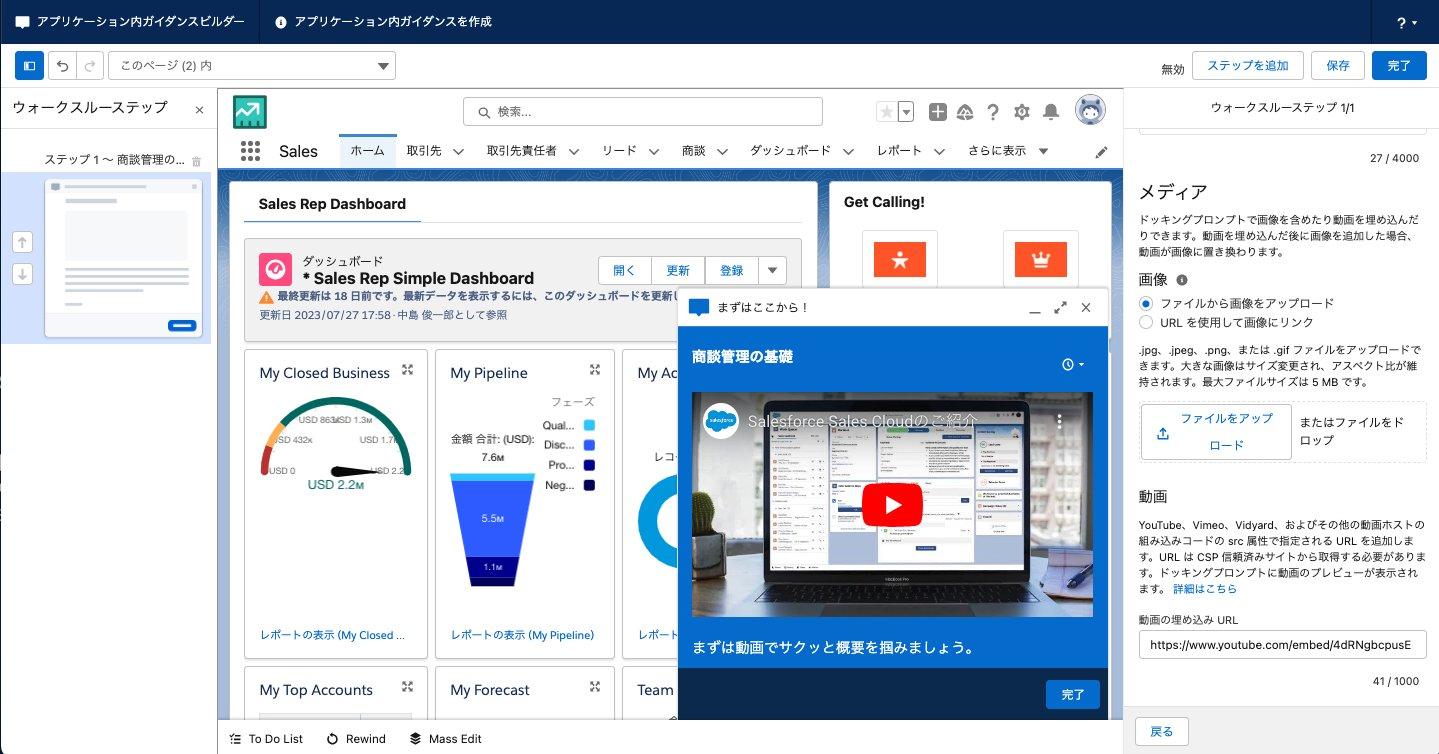The width and height of the screenshot is (1439, 754).
Task: Click the ファイルをアップロード button
Action: (1216, 432)
